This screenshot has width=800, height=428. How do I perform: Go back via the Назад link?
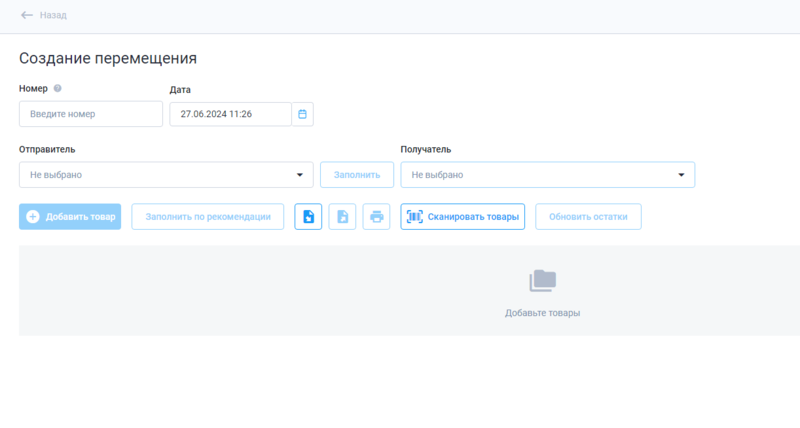click(x=53, y=15)
